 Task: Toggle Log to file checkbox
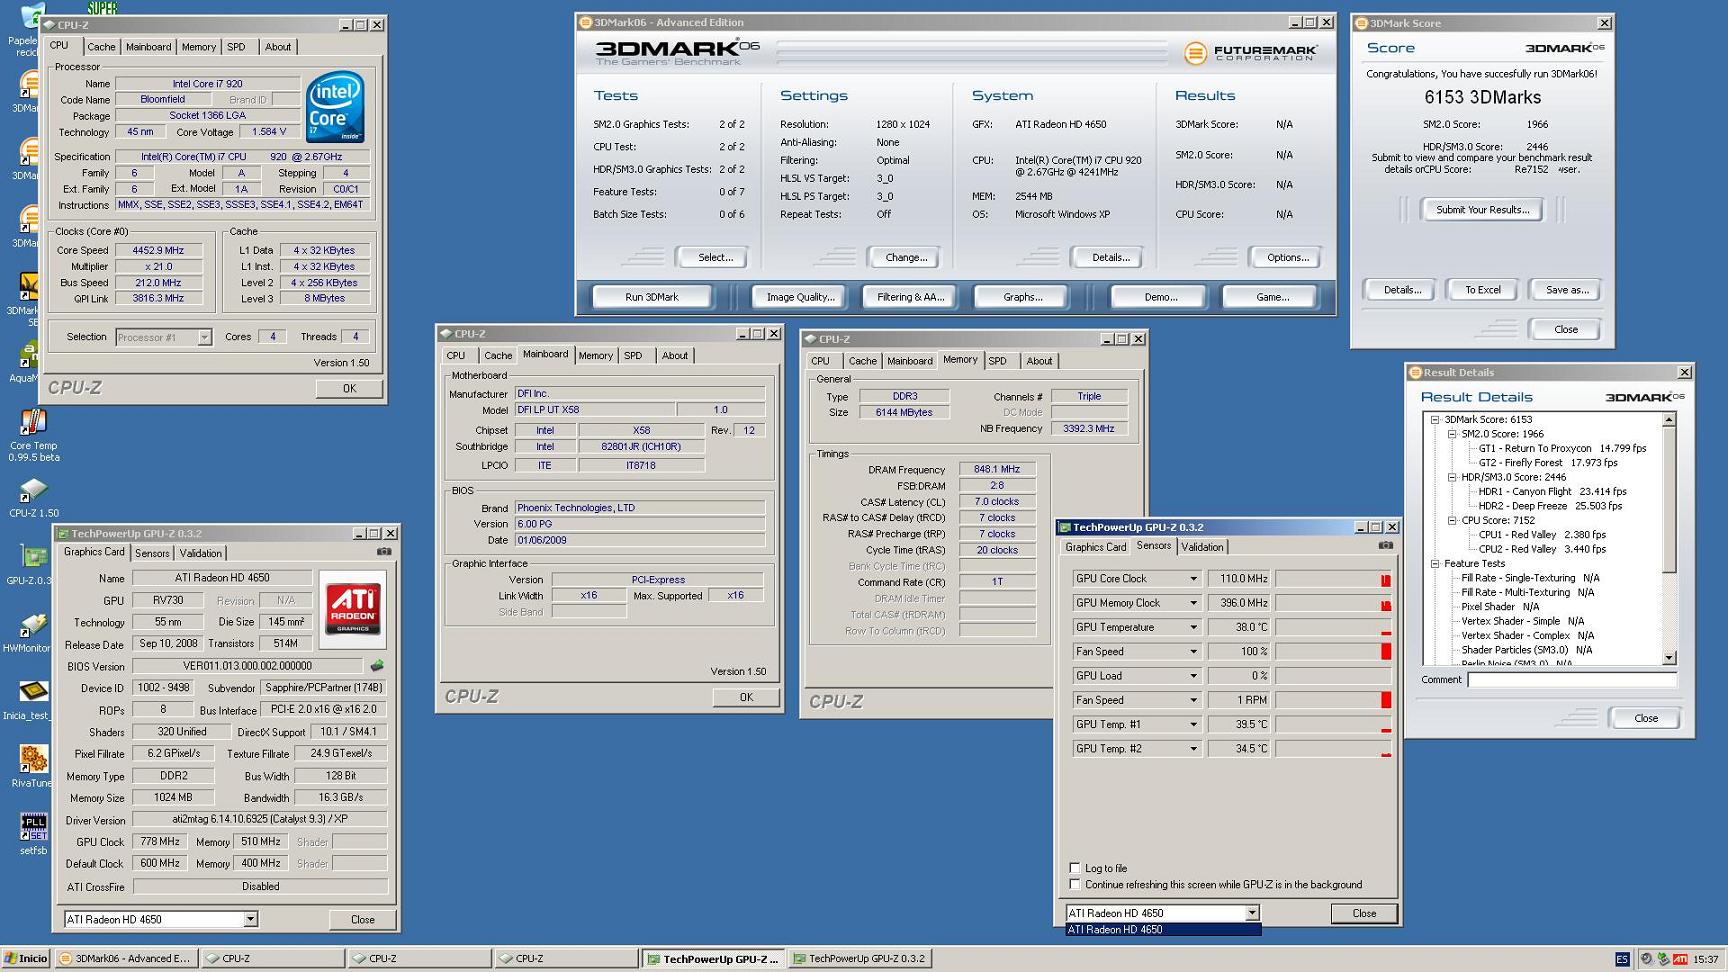1075,868
